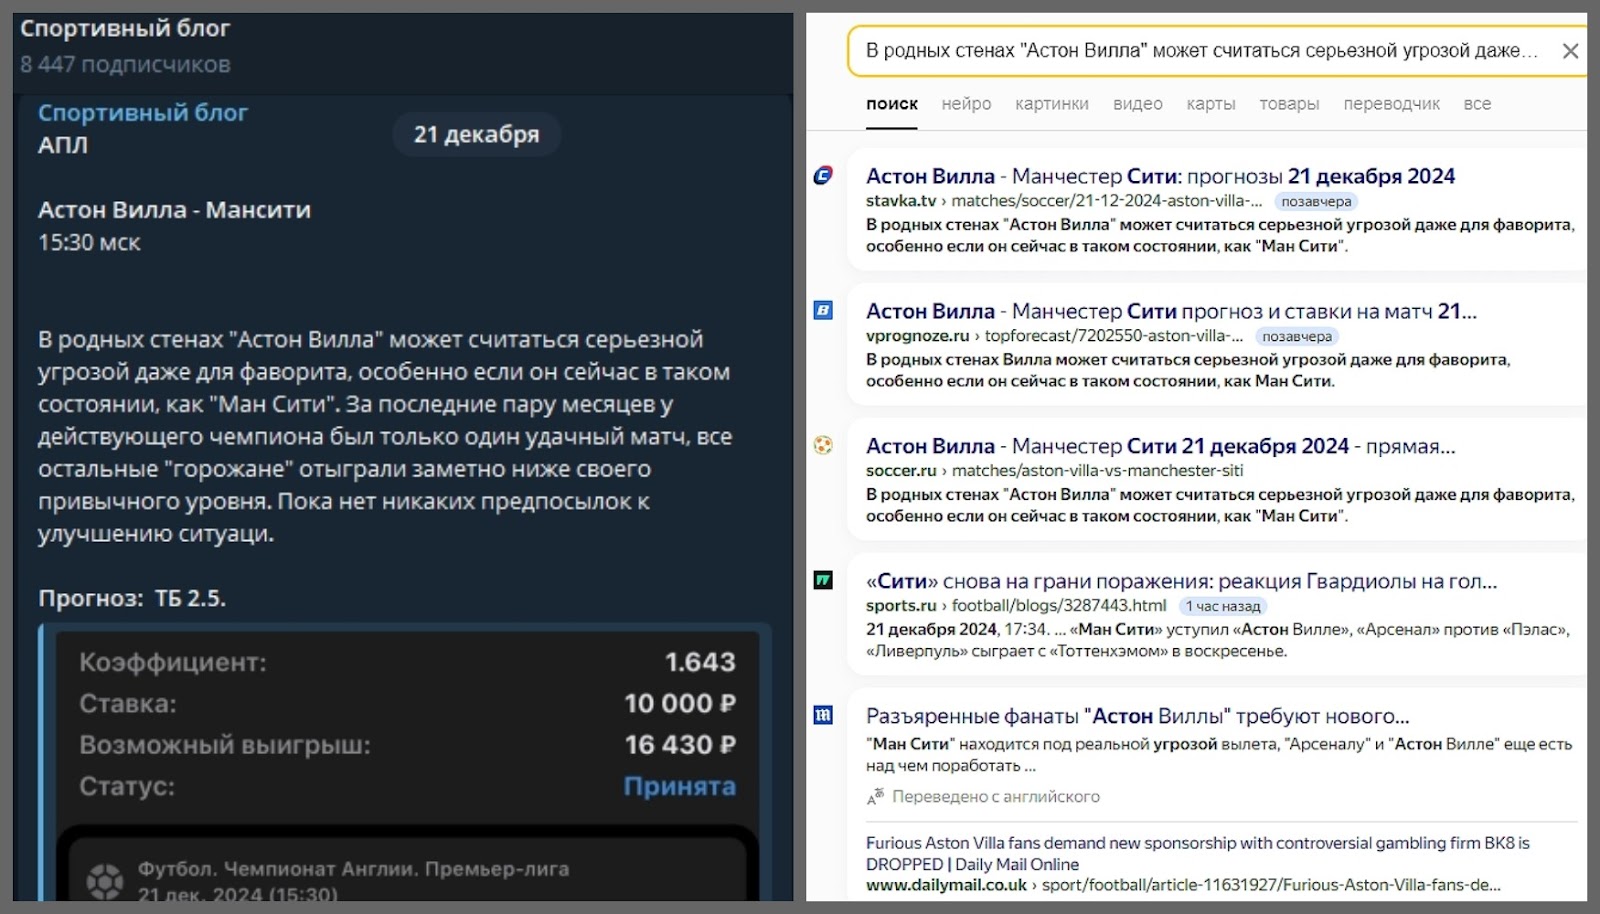Viewport: 1600px width, 914px height.
Task: Clear the search query with X icon
Action: click(x=1570, y=51)
